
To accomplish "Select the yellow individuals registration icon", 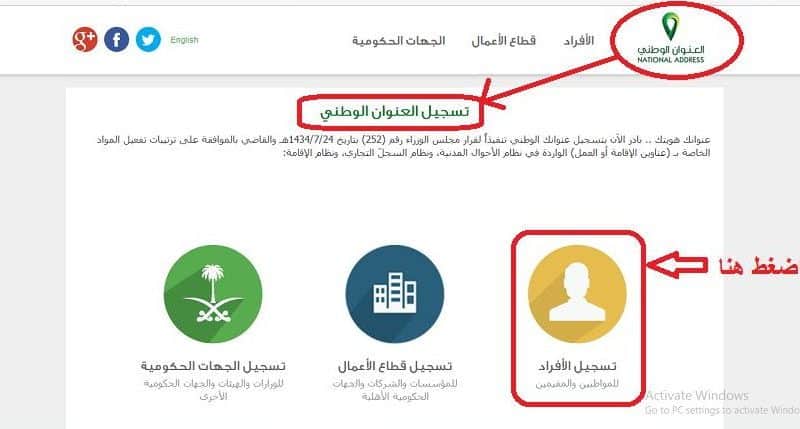I will pyautogui.click(x=577, y=294).
